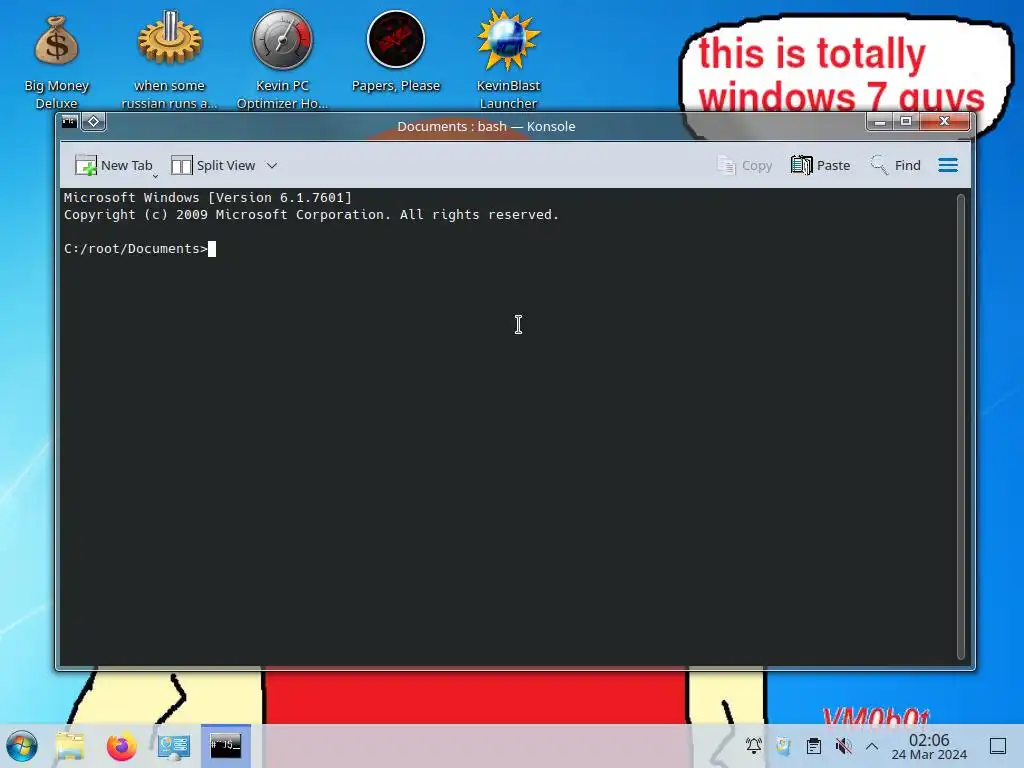Close the Konsole window
This screenshot has height=768, width=1024.
coord(944,121)
